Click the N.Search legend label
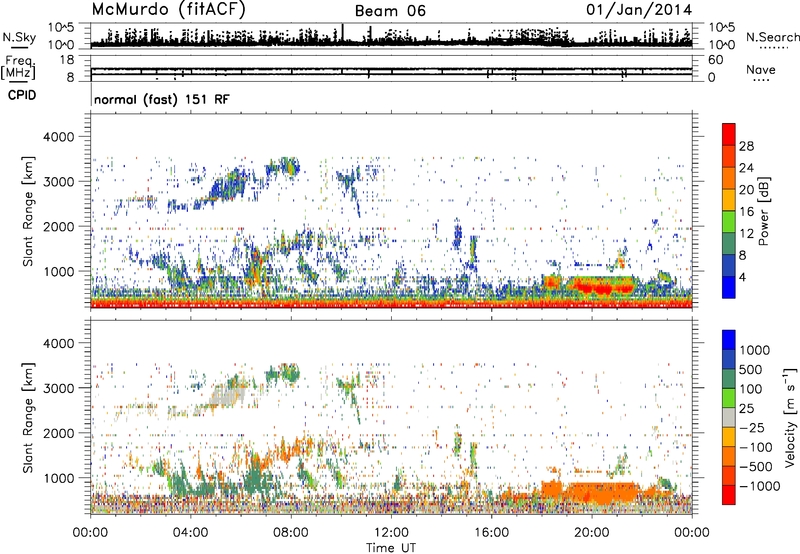The height and width of the screenshot is (554, 800). [773, 37]
